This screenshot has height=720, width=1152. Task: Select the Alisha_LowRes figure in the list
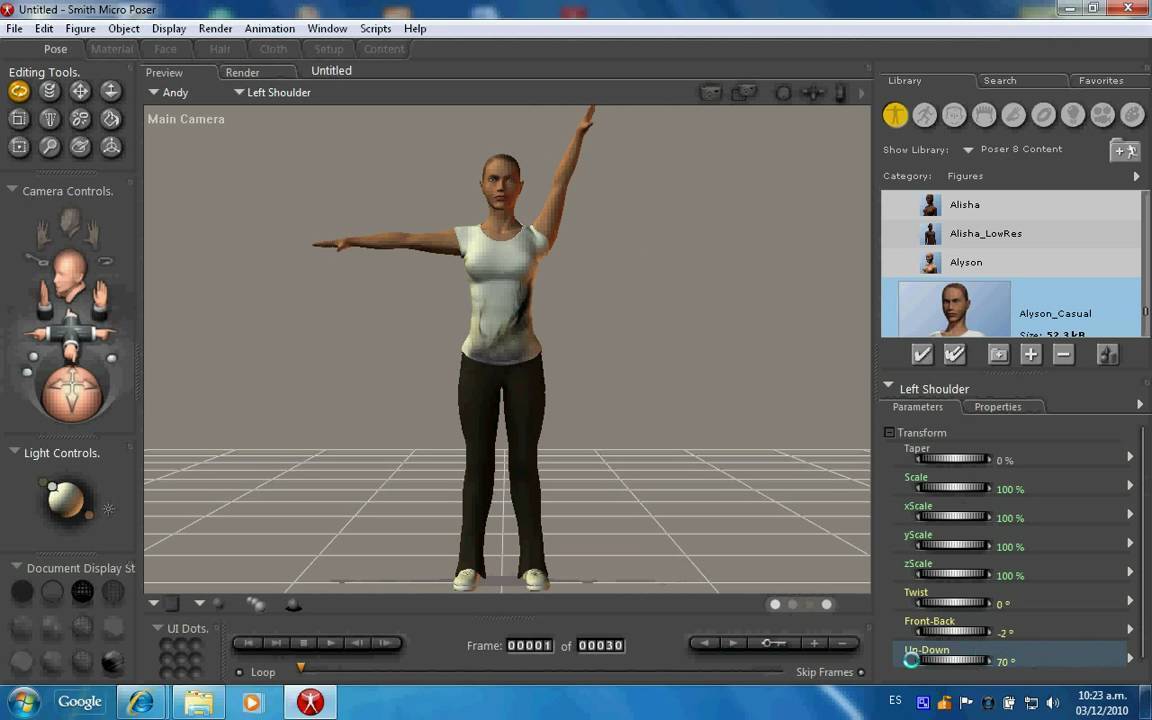click(x=985, y=234)
